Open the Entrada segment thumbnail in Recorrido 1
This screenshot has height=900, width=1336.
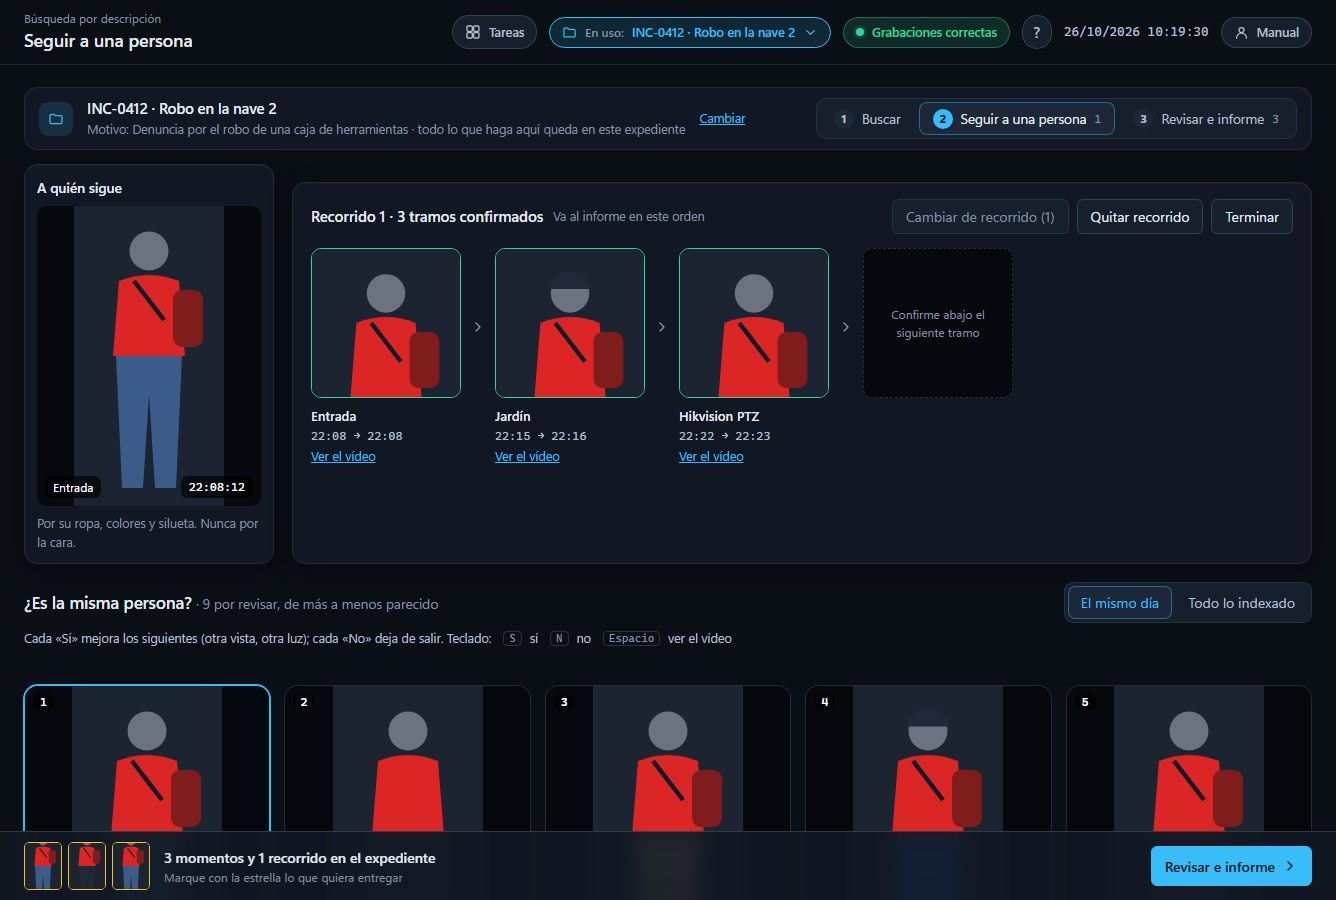386,323
